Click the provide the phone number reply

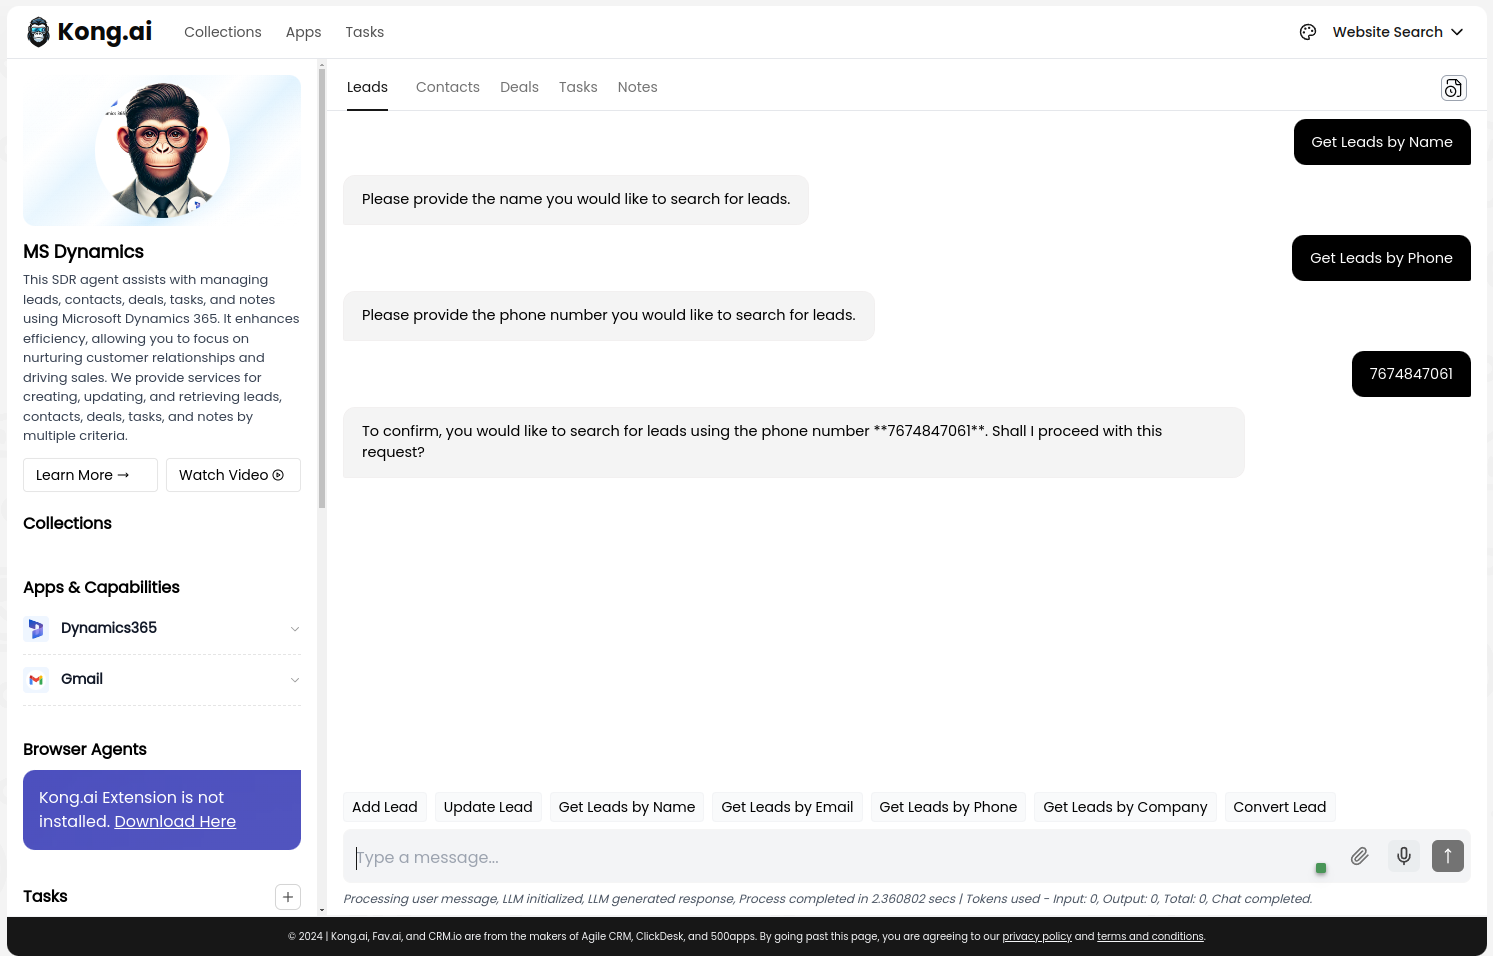(609, 316)
